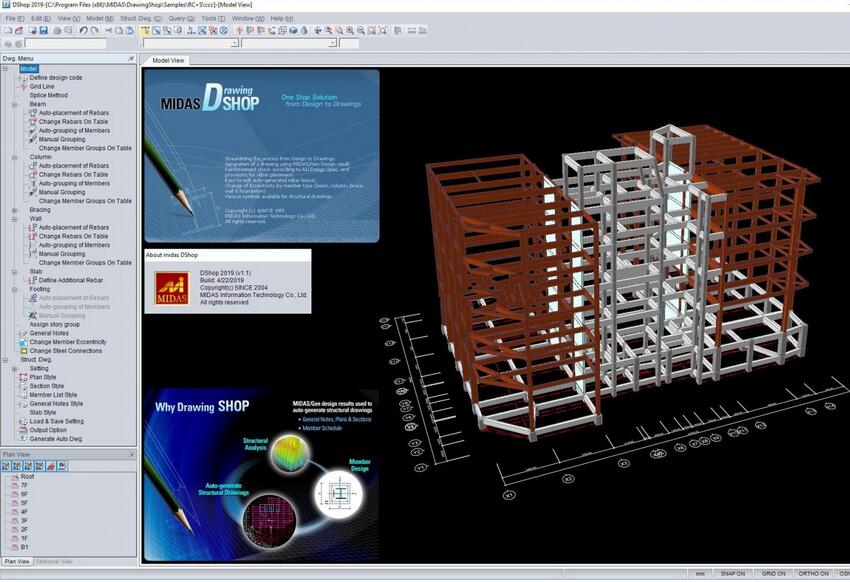Click the Undo arrow icon
850x582 pixels.
coord(83,31)
